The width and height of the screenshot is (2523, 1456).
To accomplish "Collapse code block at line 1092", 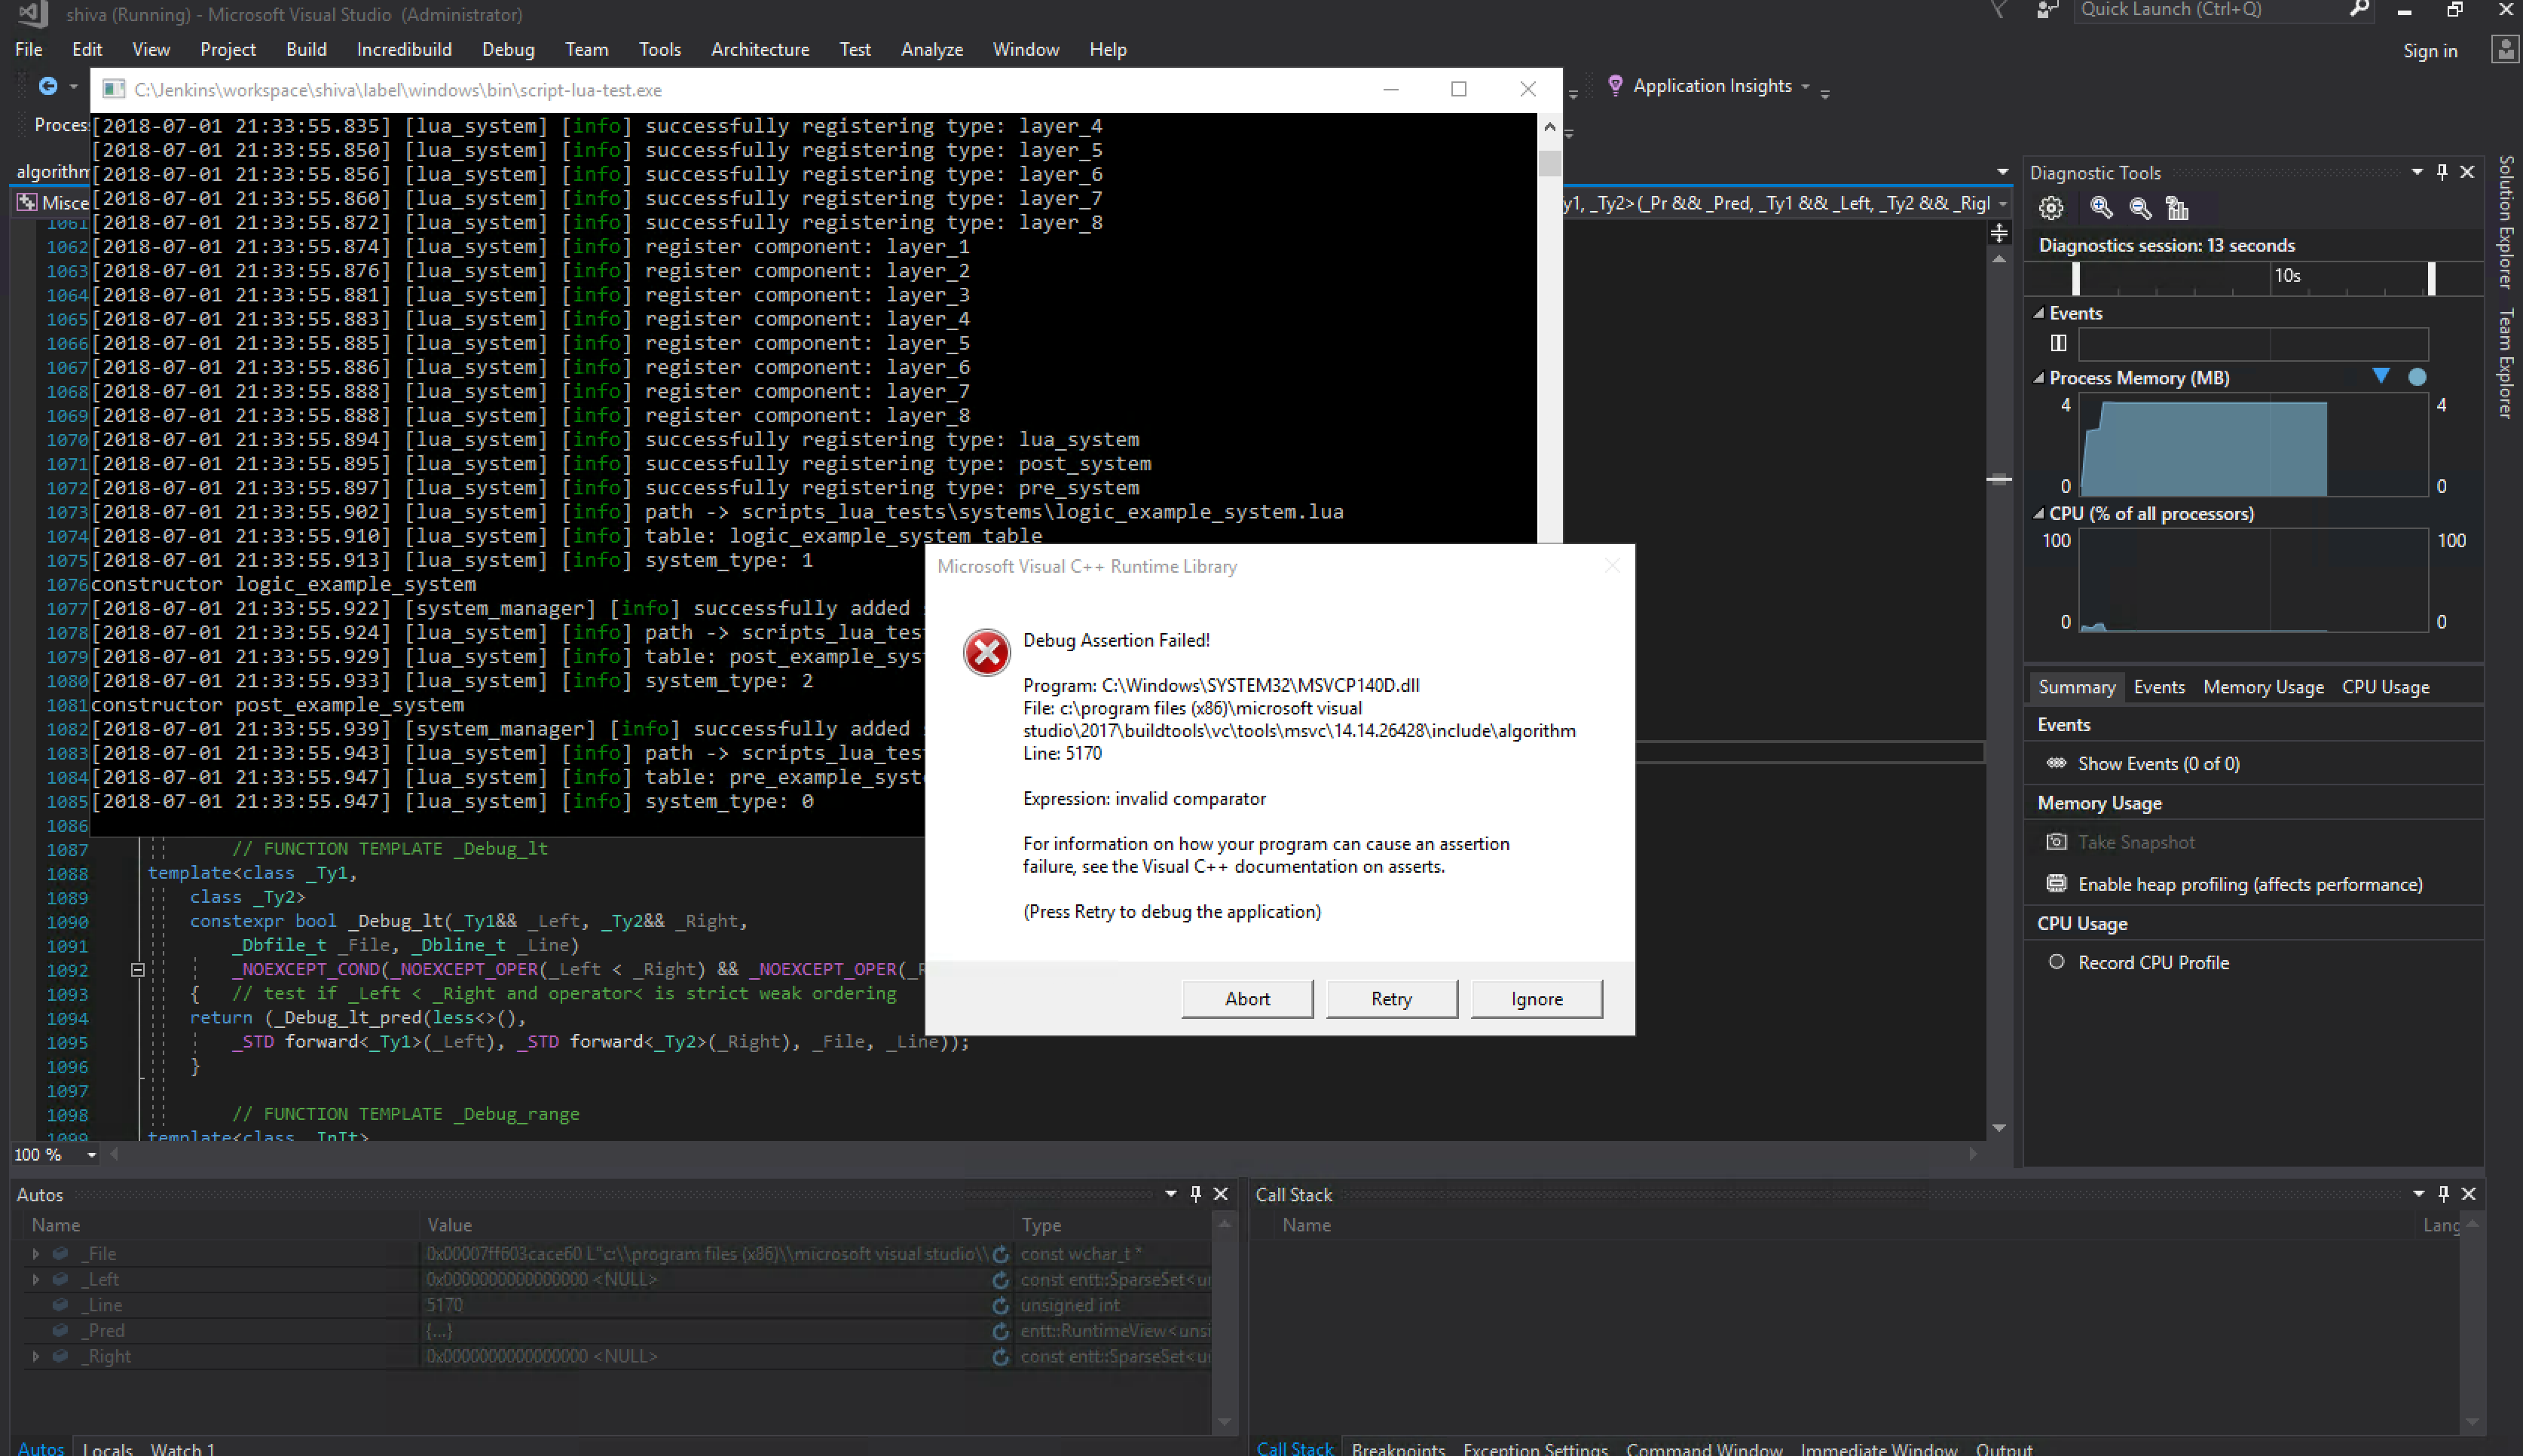I will point(138,970).
